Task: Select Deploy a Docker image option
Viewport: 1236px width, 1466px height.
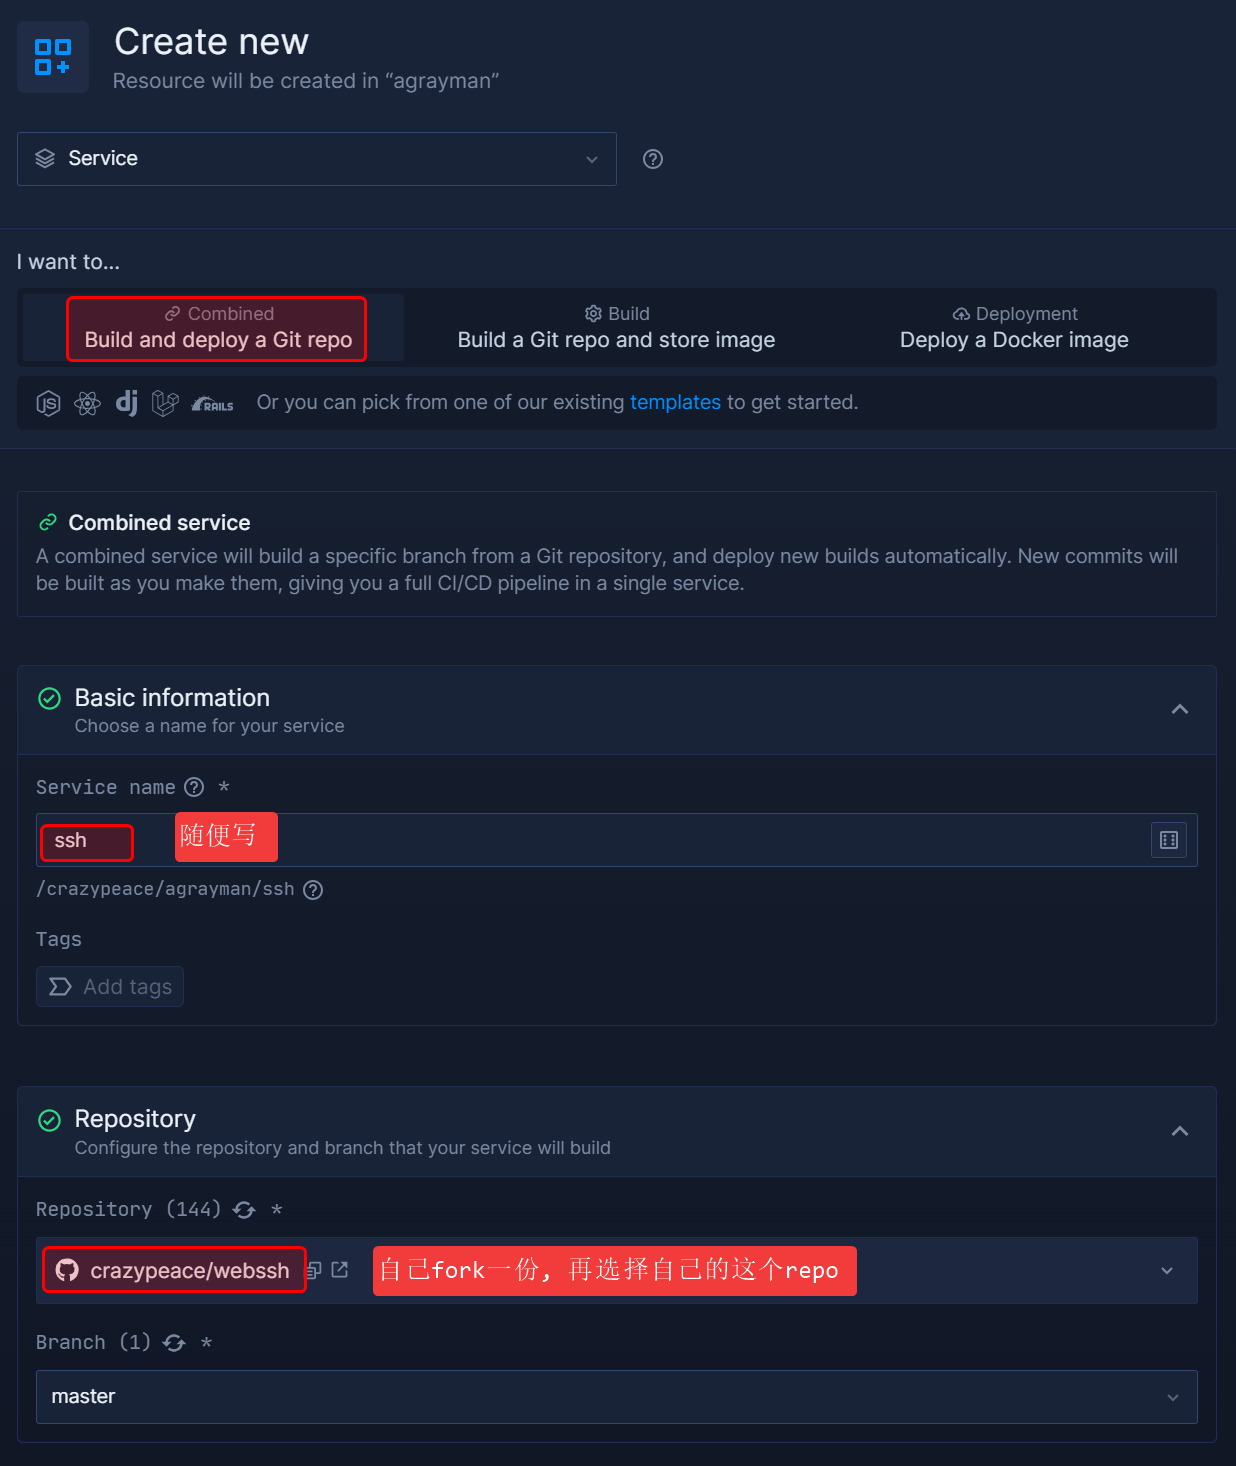Action: pyautogui.click(x=1014, y=328)
